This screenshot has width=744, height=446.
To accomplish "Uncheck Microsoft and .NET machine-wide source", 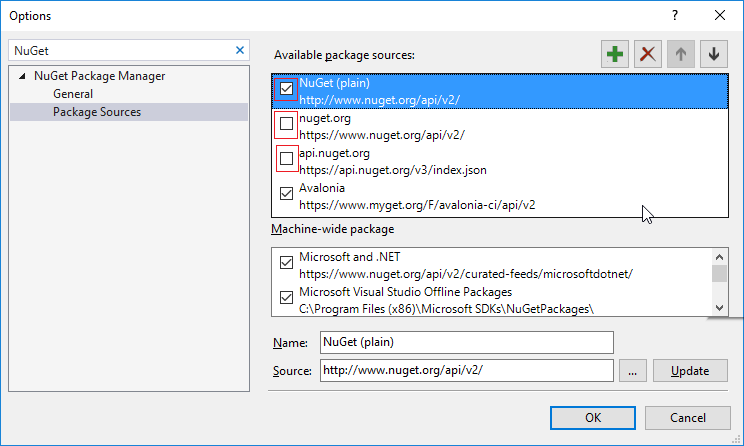I will tap(287, 263).
